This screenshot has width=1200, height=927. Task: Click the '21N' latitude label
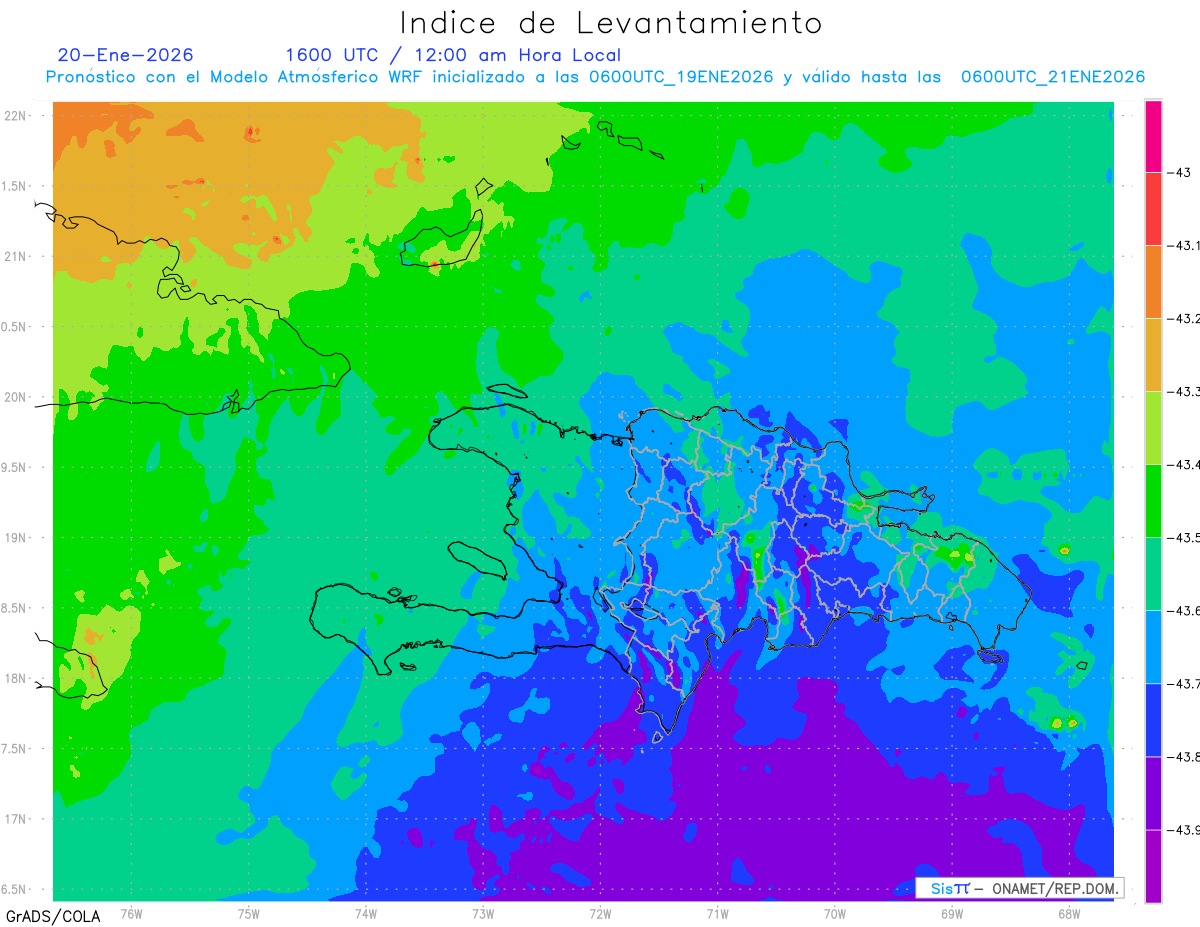[x=17, y=257]
